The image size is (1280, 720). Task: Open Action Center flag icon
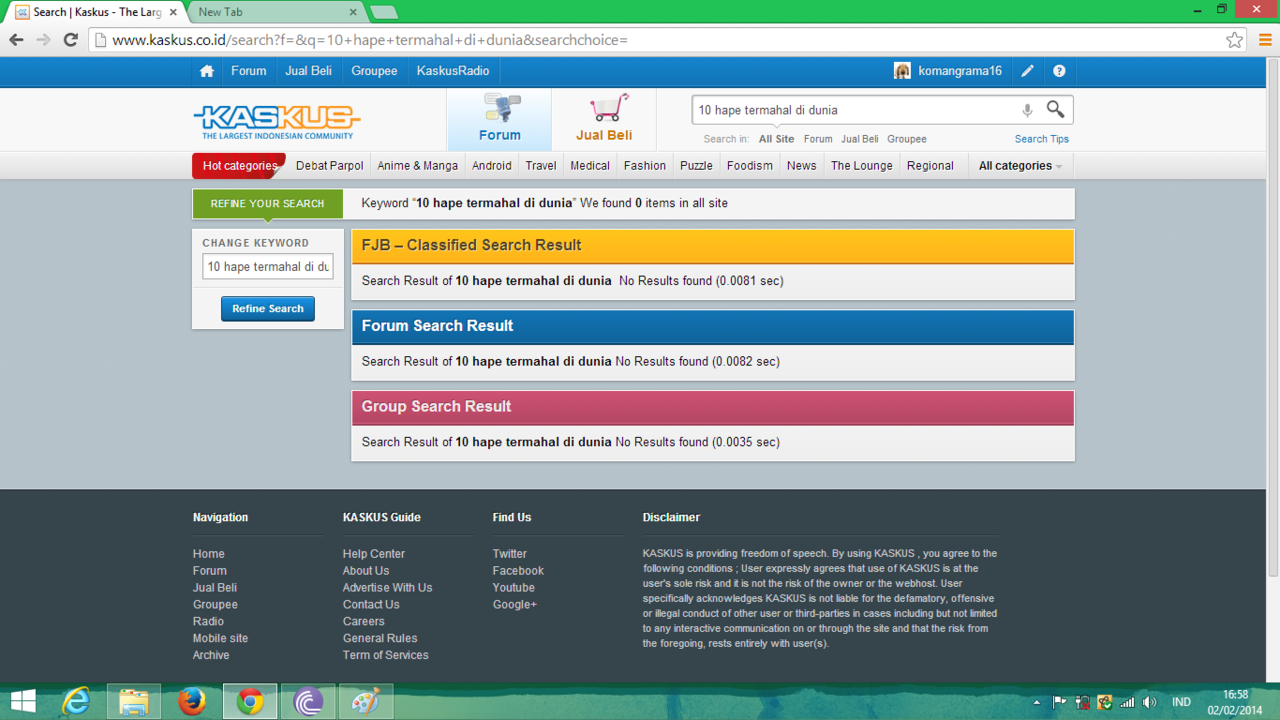1059,702
